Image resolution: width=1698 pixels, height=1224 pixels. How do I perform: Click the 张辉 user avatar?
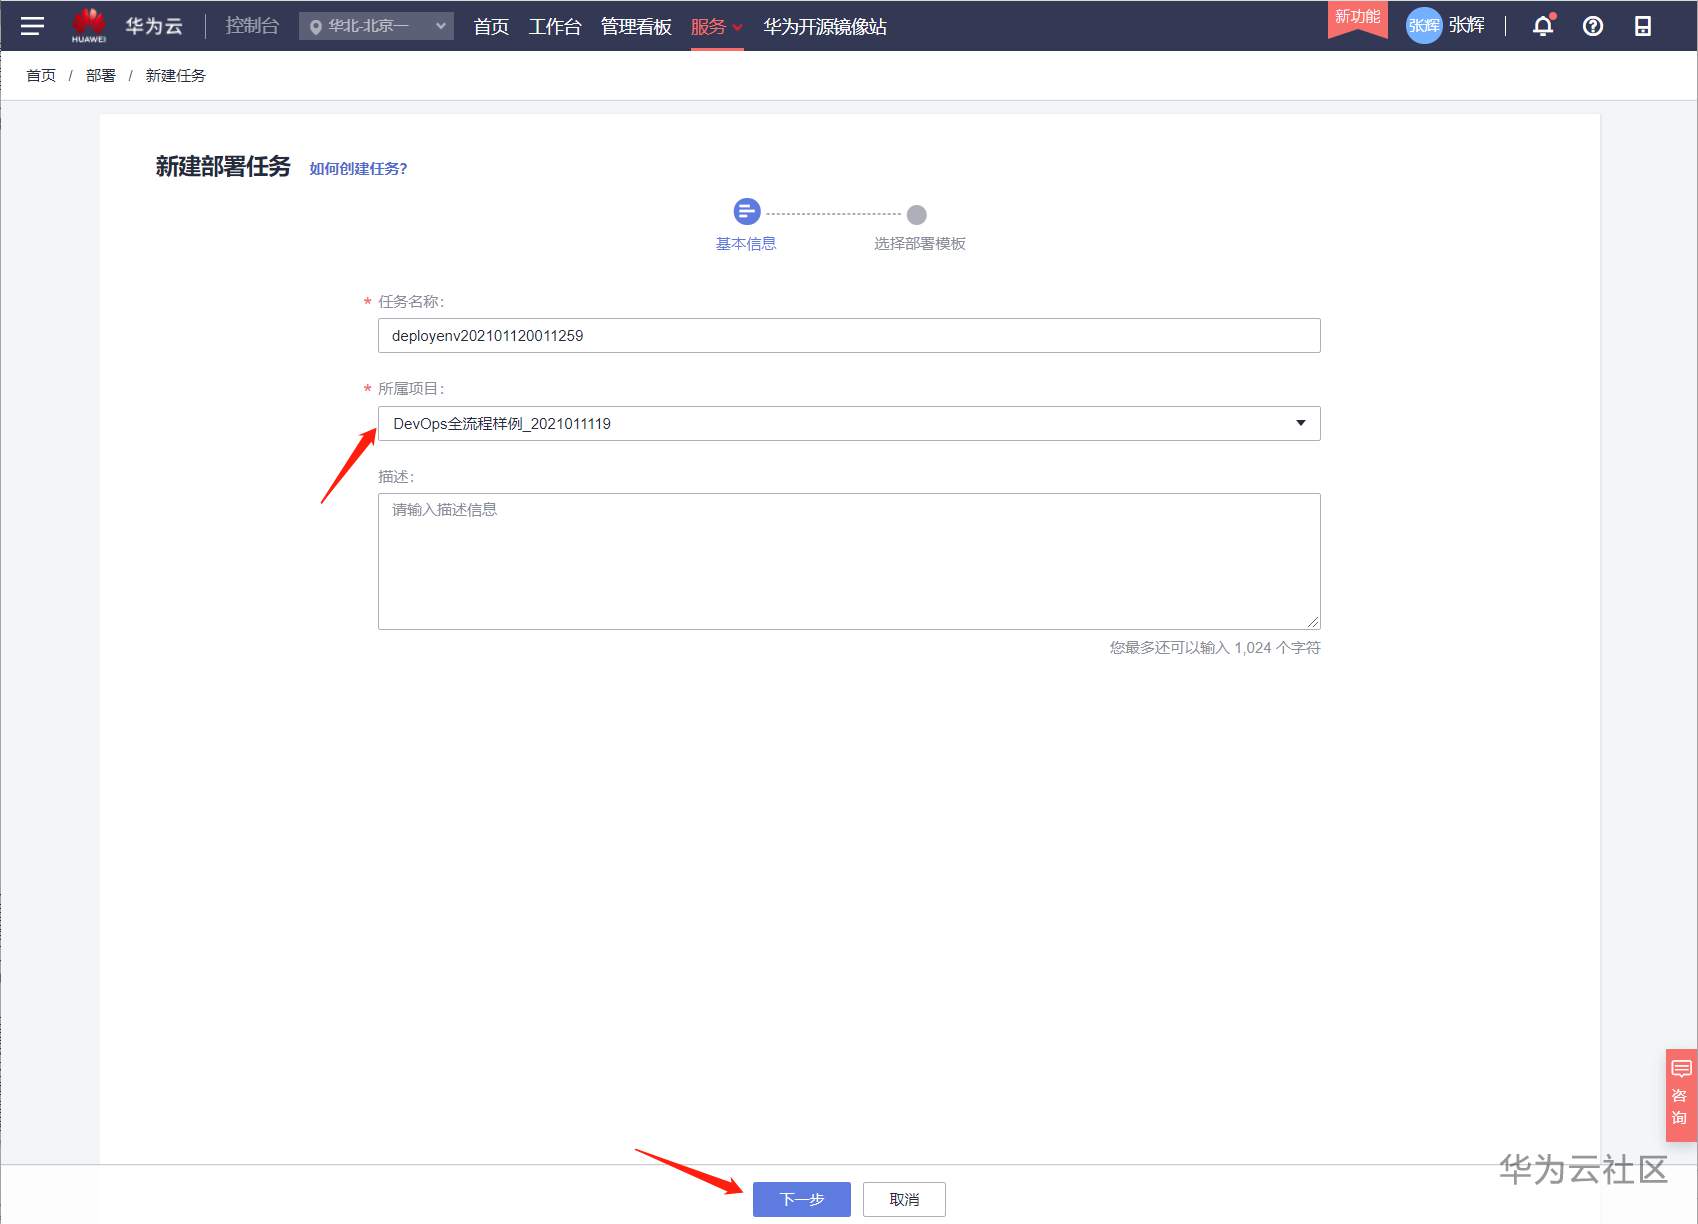coord(1424,26)
